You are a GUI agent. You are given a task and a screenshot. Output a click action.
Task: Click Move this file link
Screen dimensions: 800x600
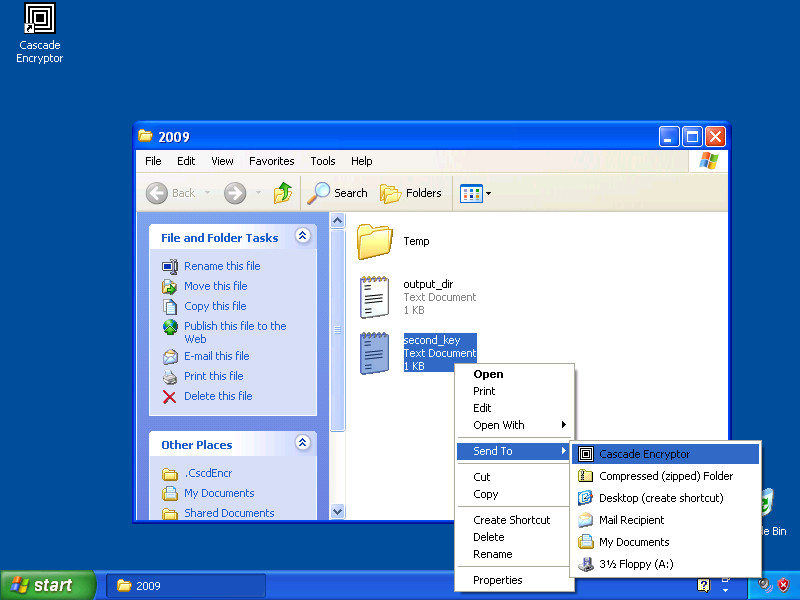coord(215,286)
